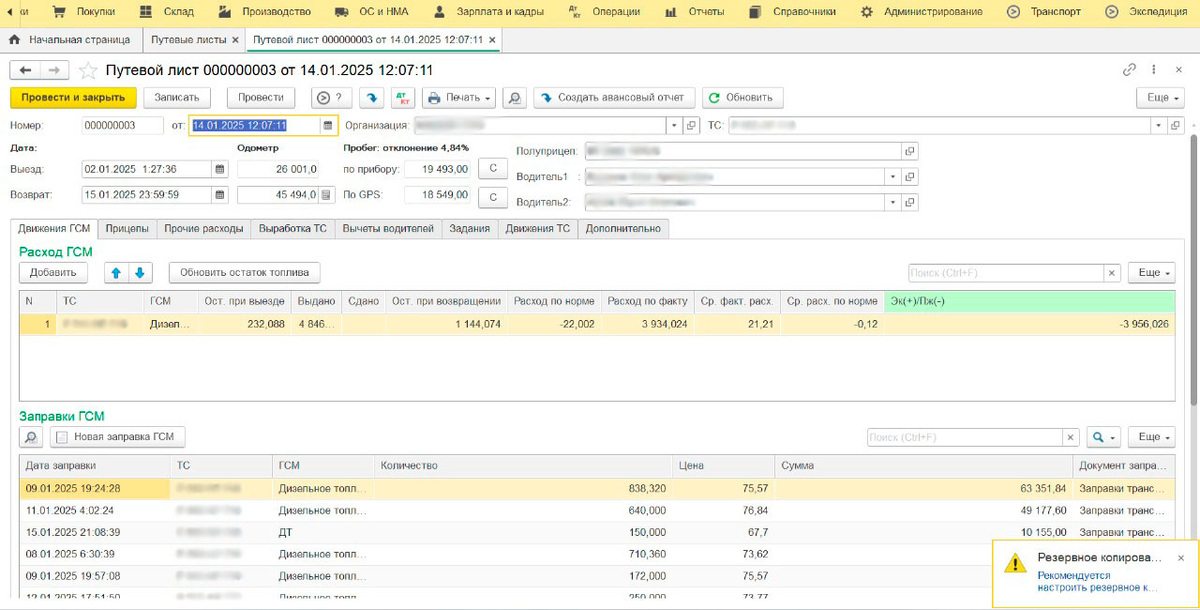Image resolution: width=1200 pixels, height=610 pixels.
Task: Open the Водитель2 record with the open icon
Action: [x=909, y=202]
